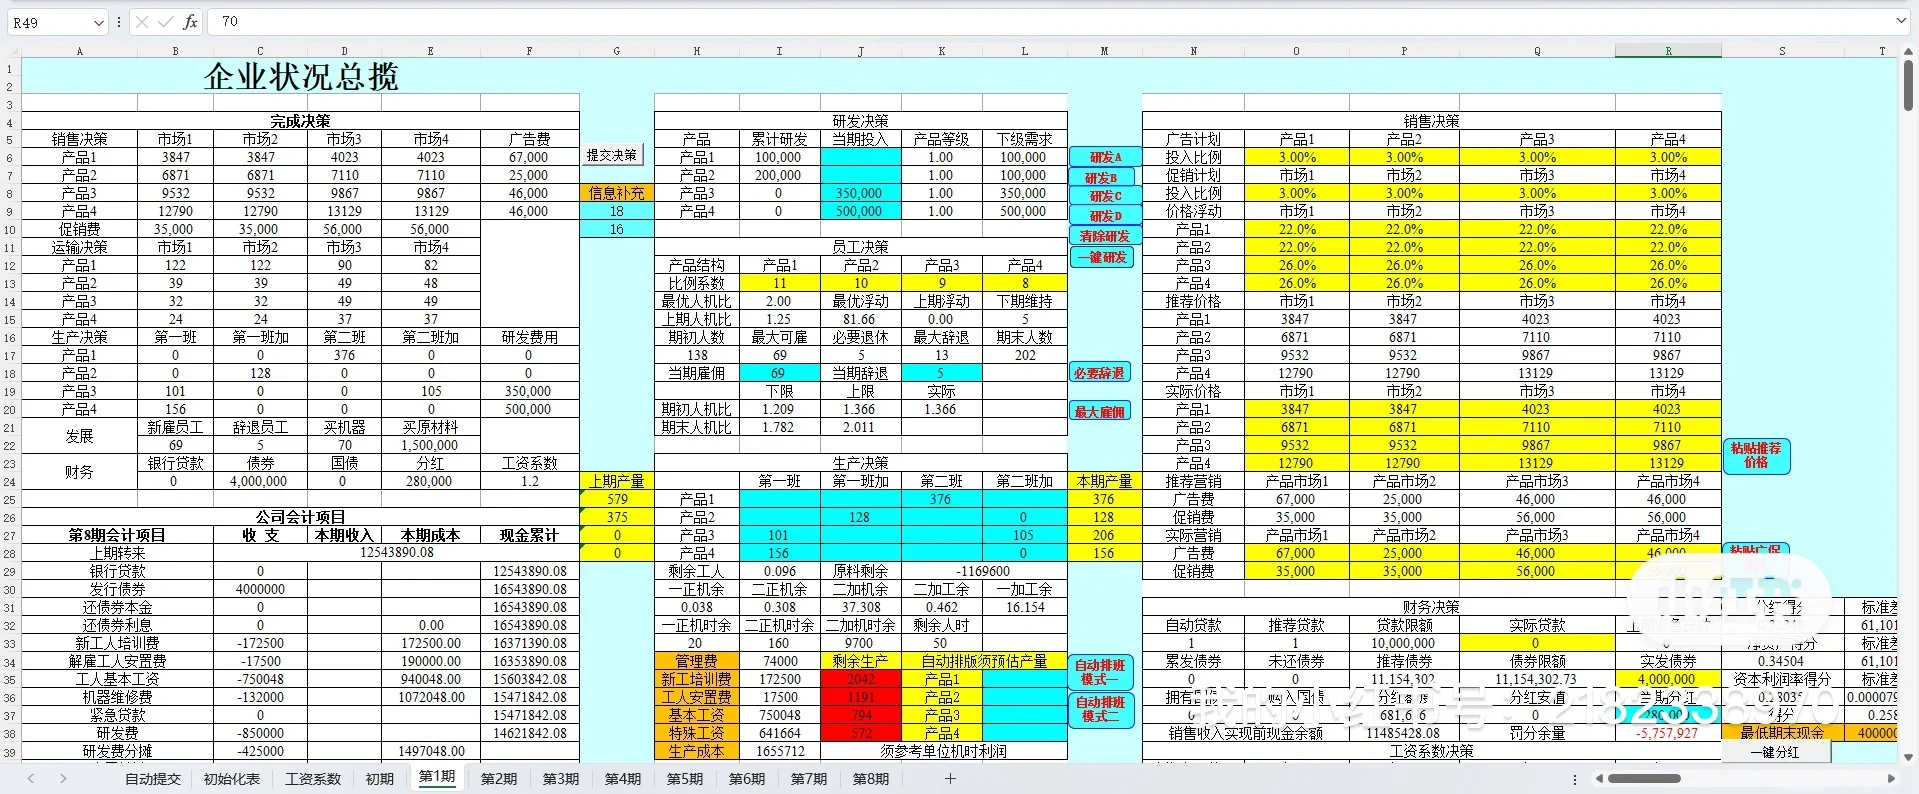Select the 第2期 sheet tab
Image resolution: width=1919 pixels, height=794 pixels.
(498, 778)
